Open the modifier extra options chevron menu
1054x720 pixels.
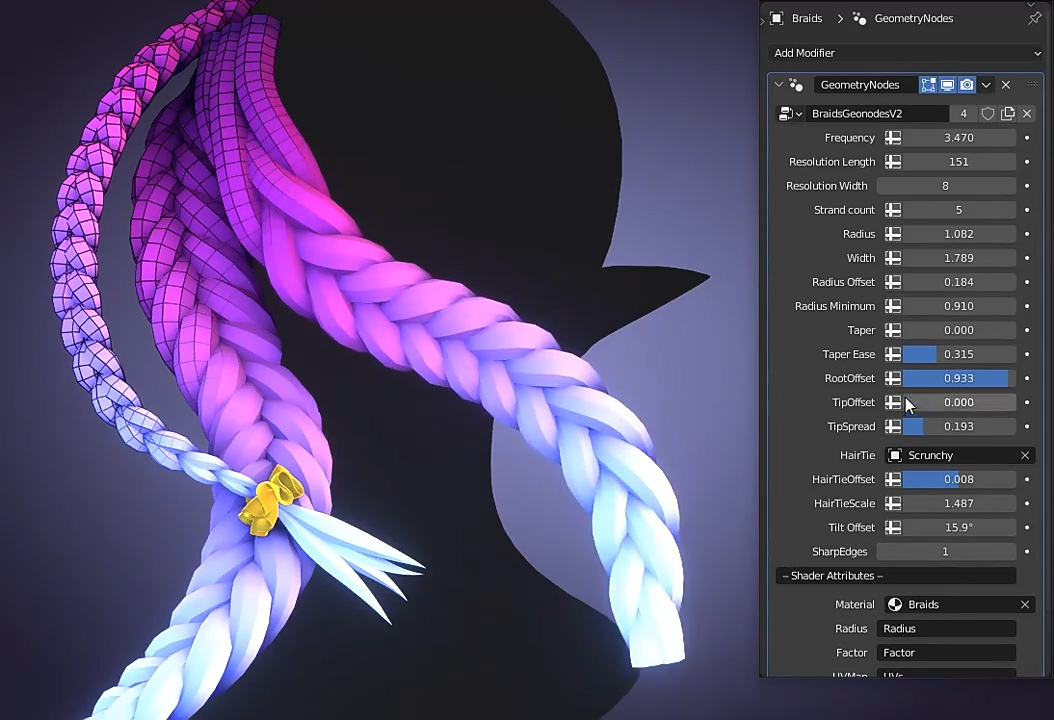(986, 85)
